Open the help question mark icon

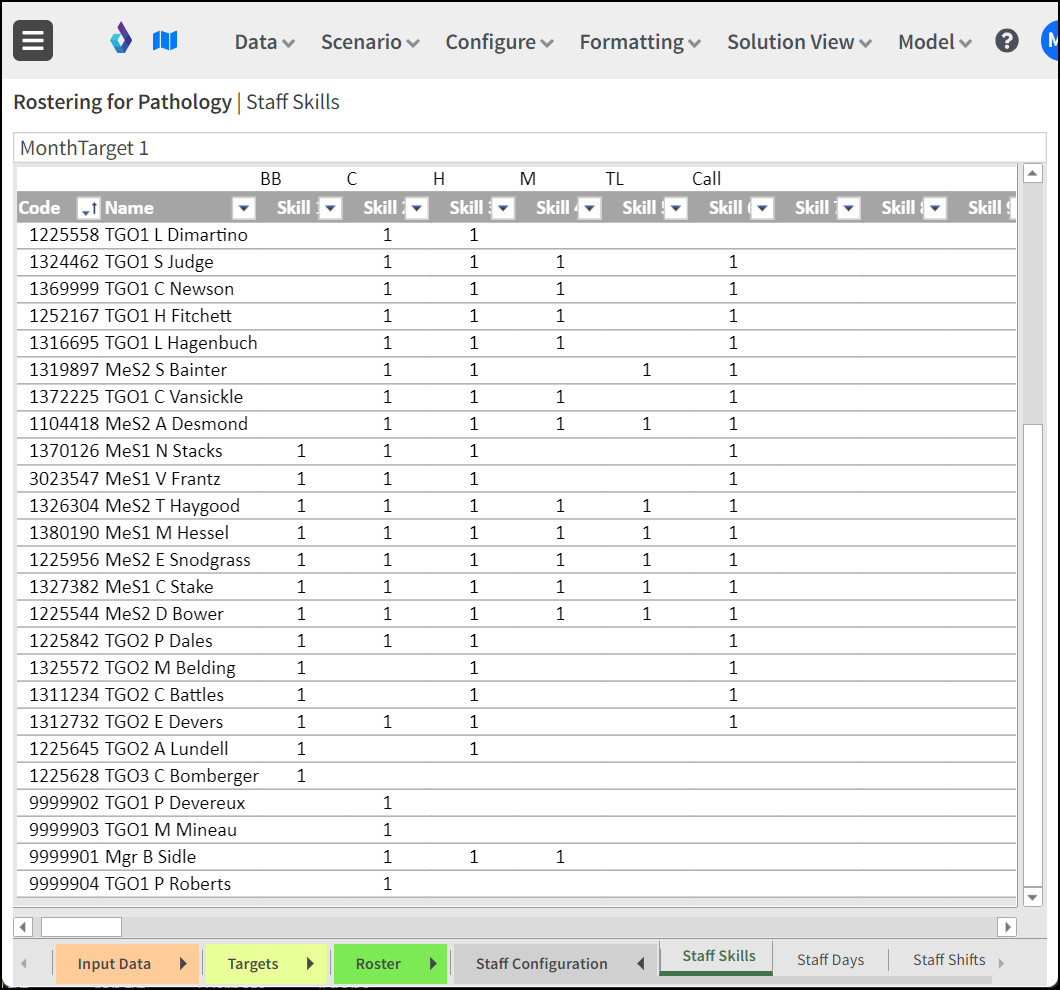[1007, 41]
